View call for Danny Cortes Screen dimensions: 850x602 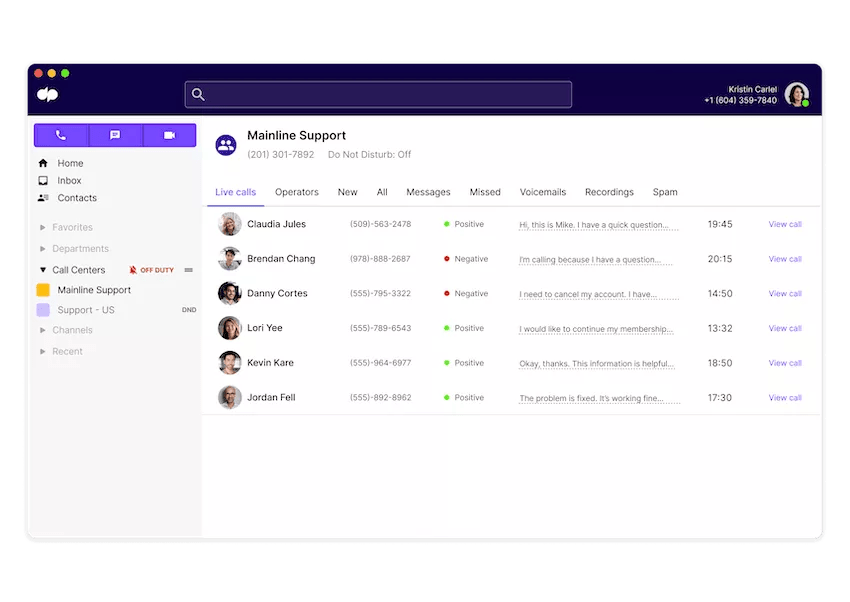pyautogui.click(x=785, y=293)
